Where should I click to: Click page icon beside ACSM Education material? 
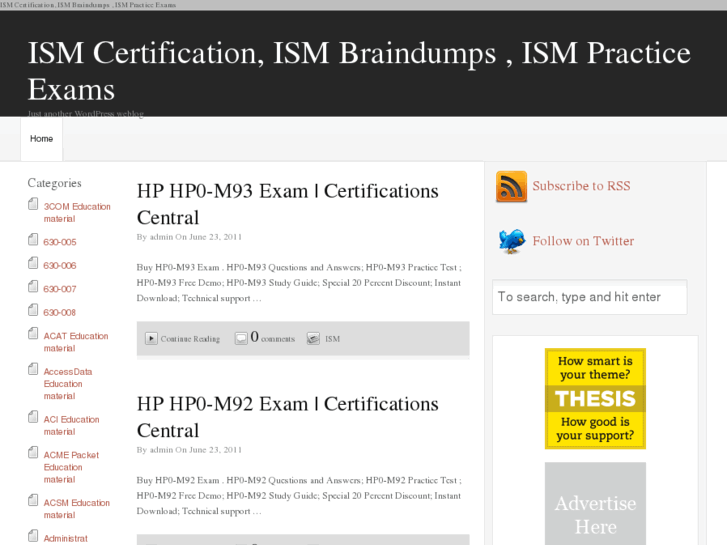[33, 500]
